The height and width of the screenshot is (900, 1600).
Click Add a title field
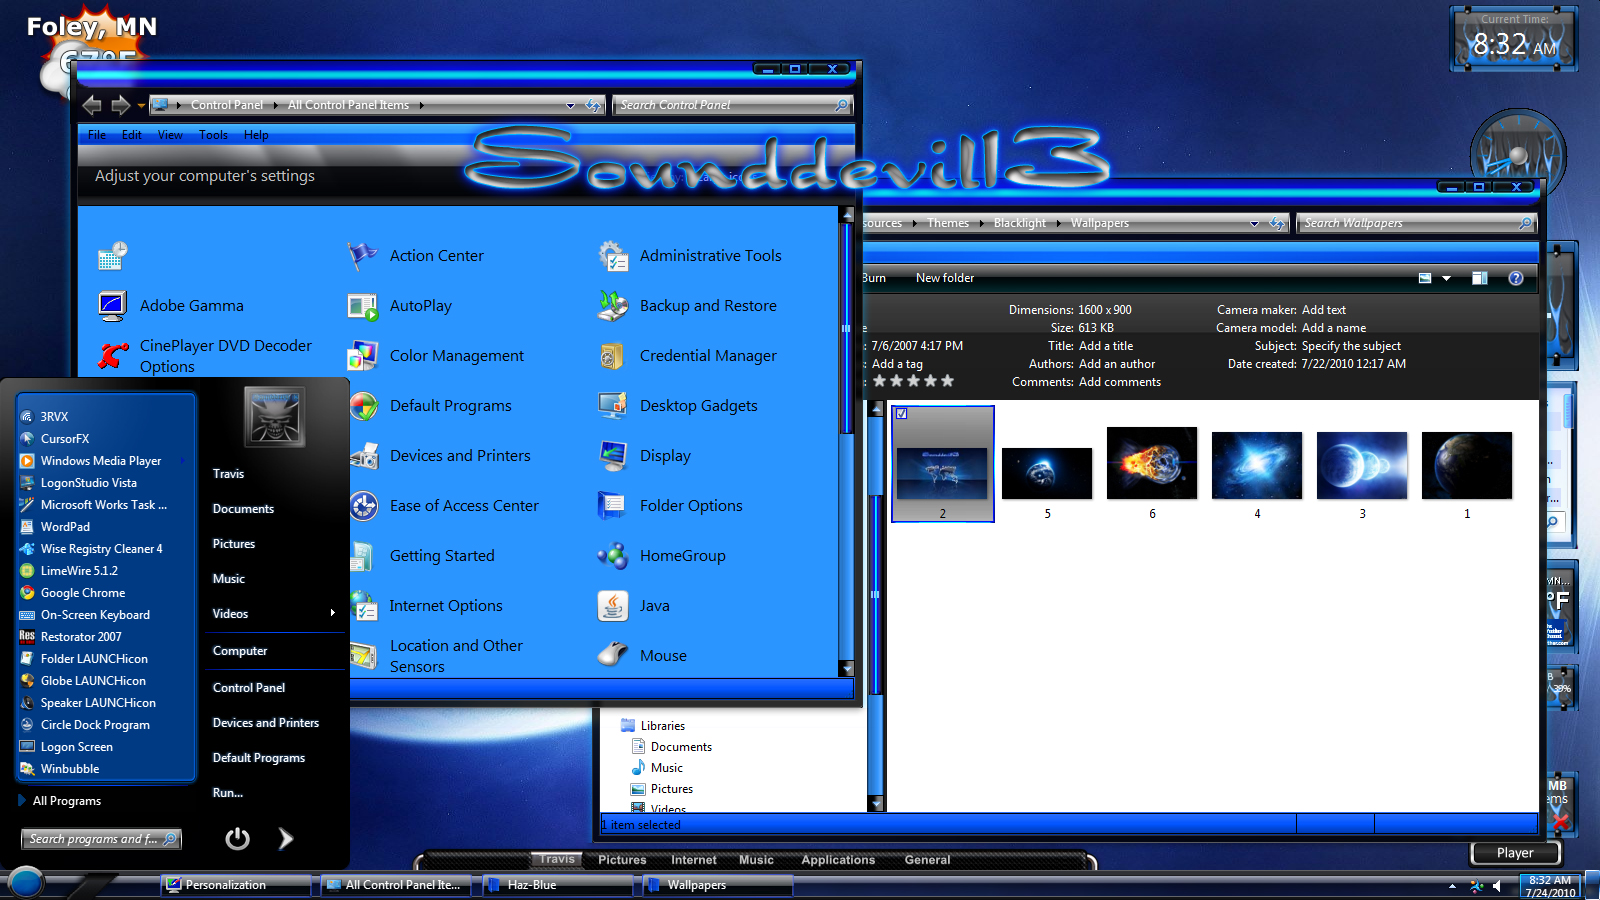click(x=1106, y=346)
